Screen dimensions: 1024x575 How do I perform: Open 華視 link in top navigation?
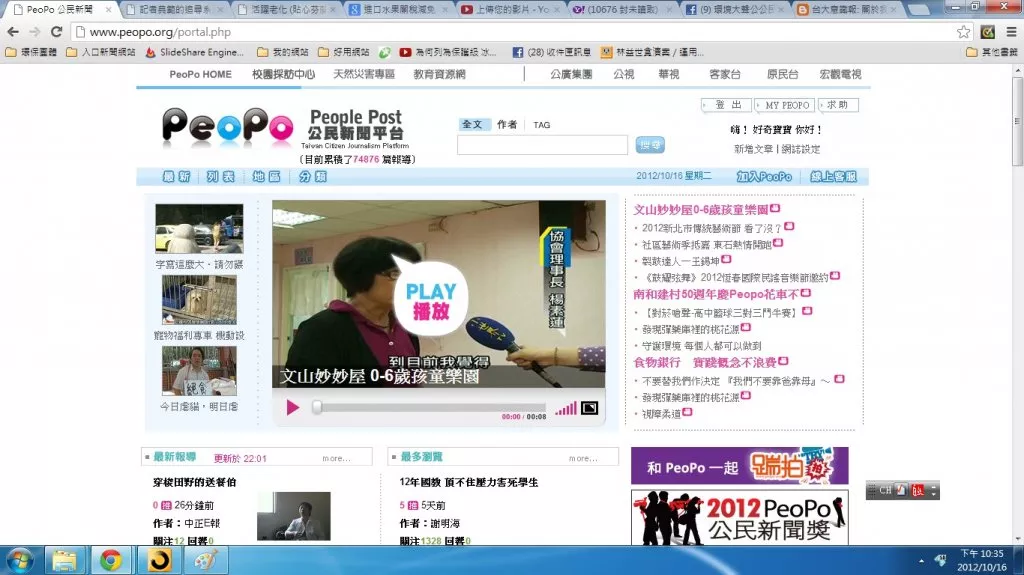(x=669, y=74)
